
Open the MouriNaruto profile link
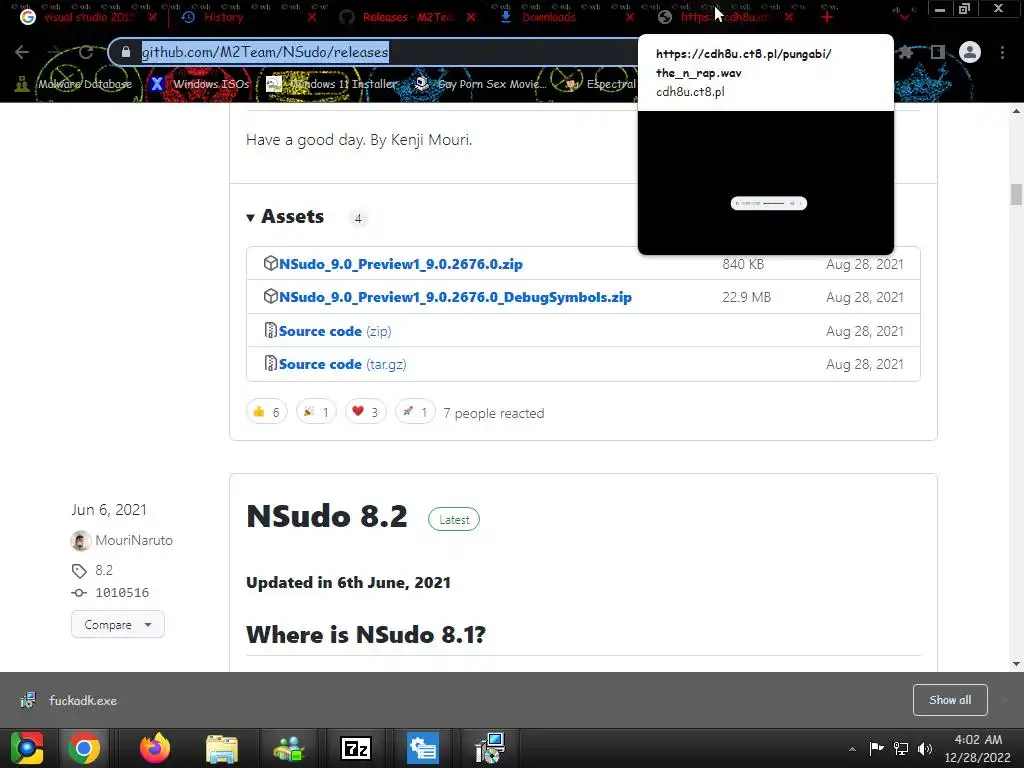134,540
